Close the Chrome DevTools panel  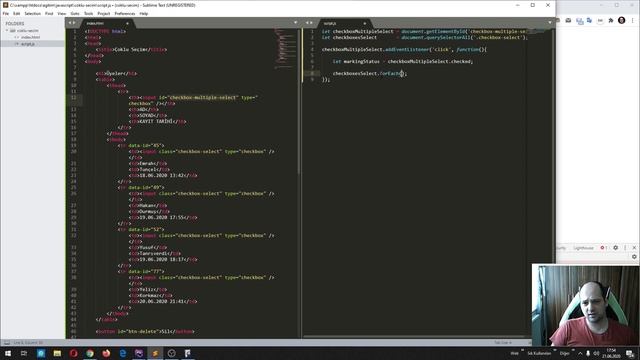[x=634, y=248]
